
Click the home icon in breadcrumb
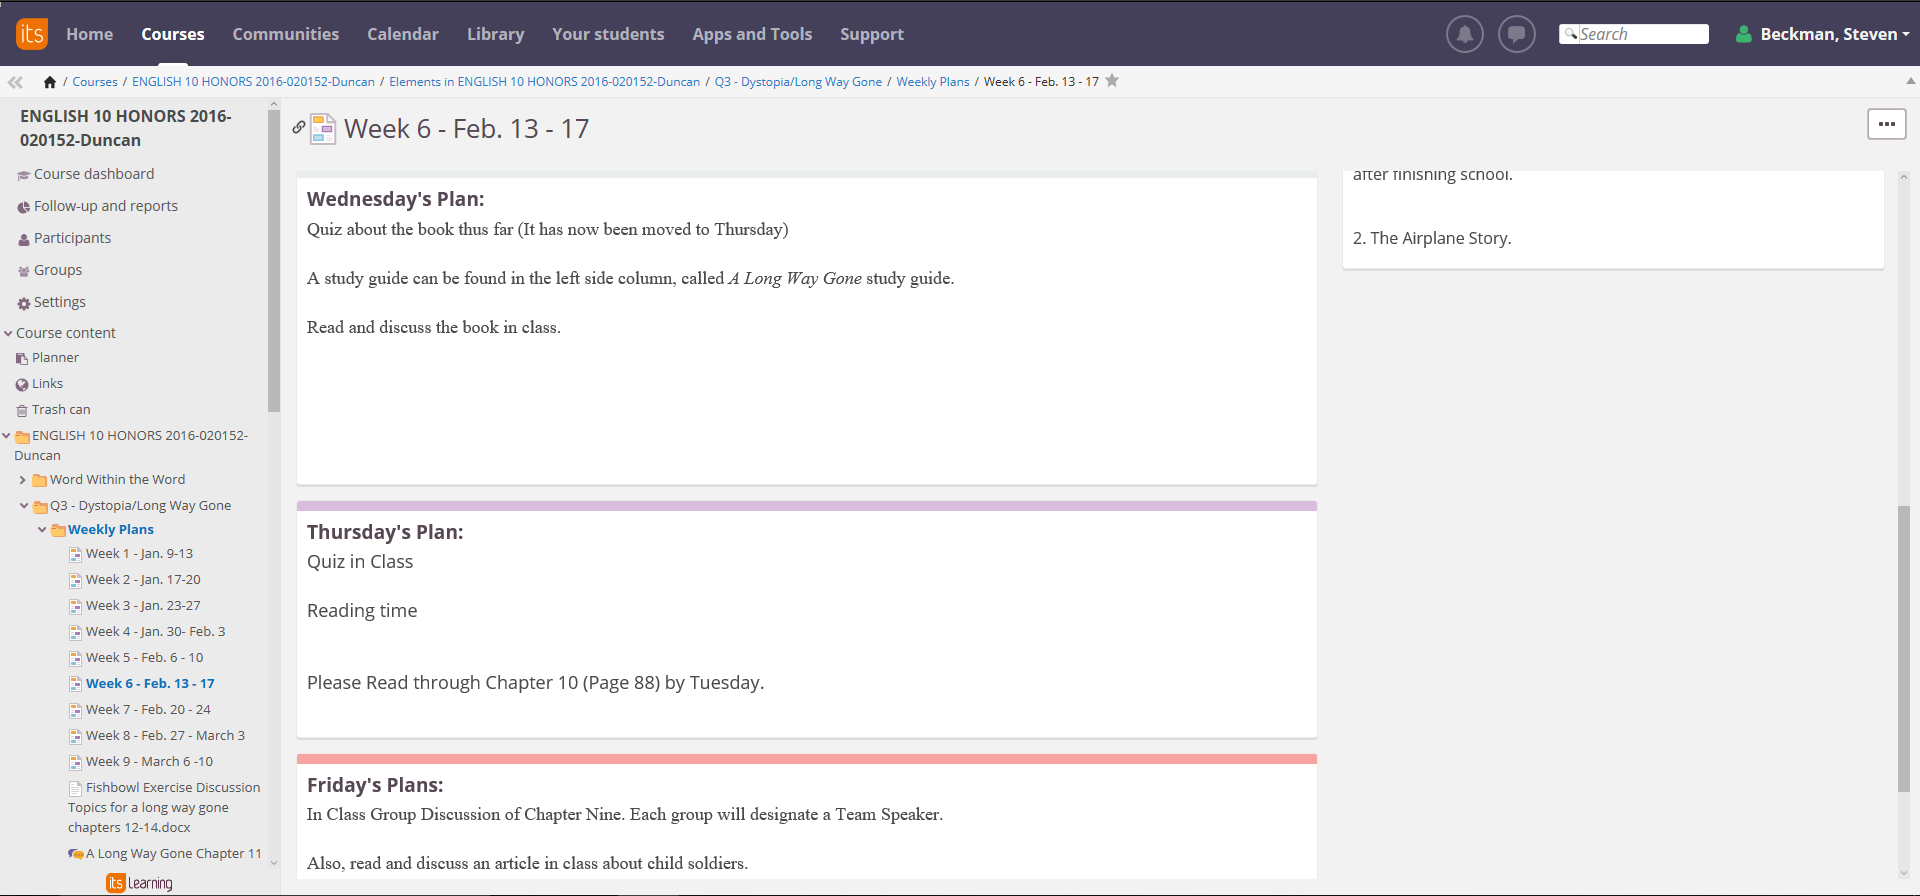pos(50,82)
